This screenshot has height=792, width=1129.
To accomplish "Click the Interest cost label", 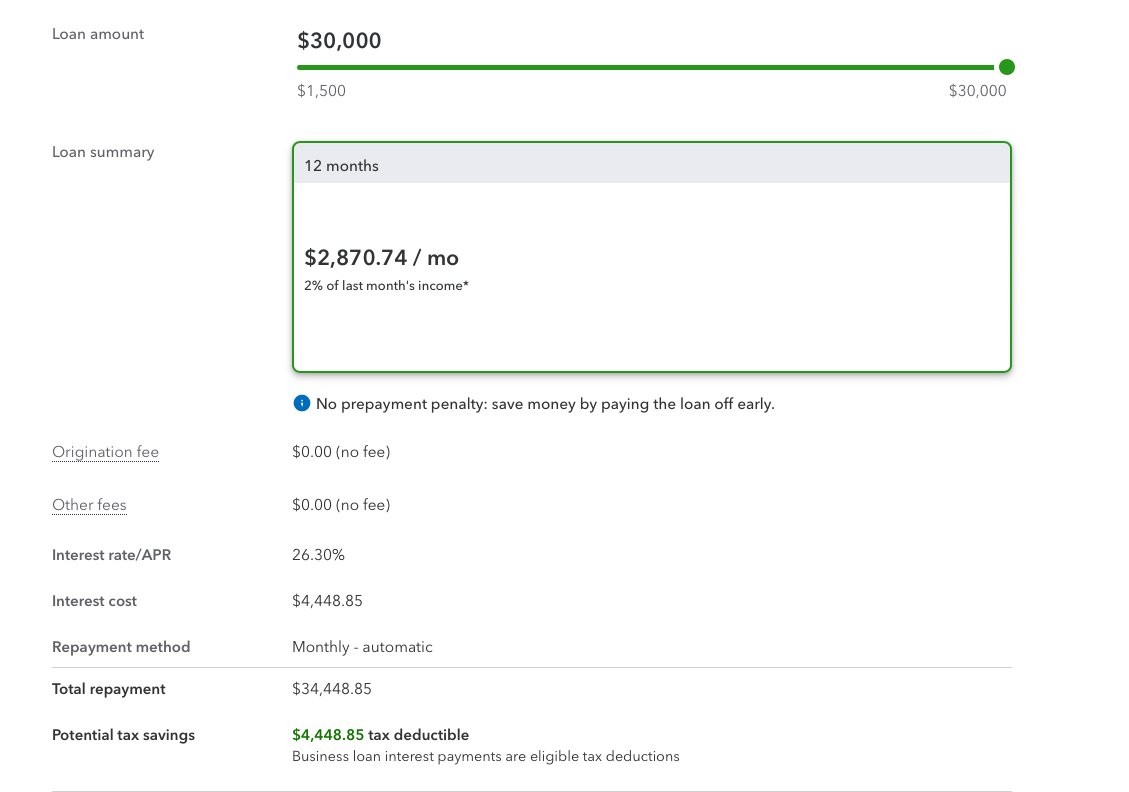I will 94,600.
